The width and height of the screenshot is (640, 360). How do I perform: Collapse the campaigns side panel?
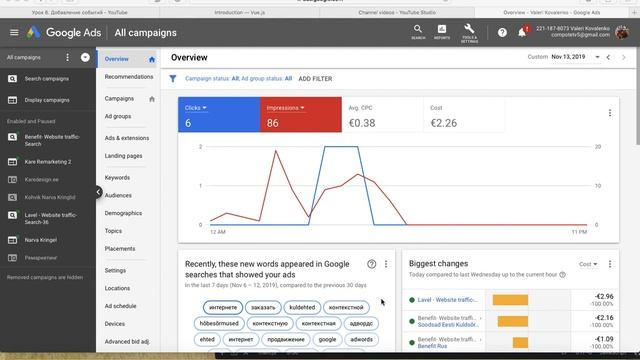(x=98, y=192)
